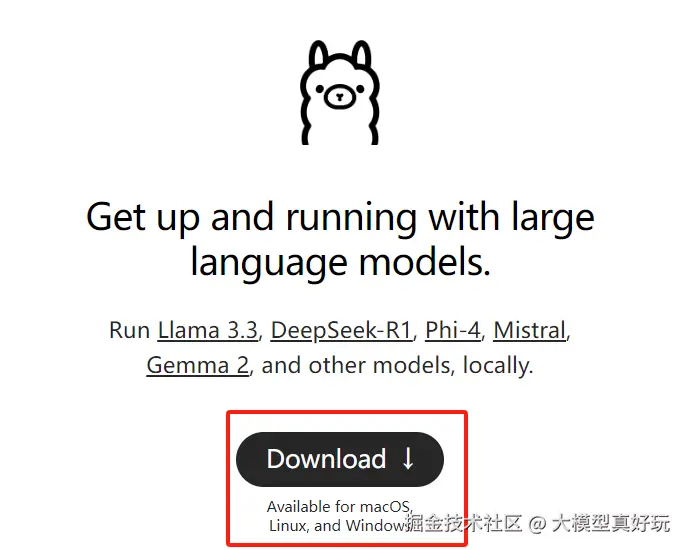Viewport: 686px width, 550px height.
Task: Click the llama logo's nose
Action: coord(340,97)
